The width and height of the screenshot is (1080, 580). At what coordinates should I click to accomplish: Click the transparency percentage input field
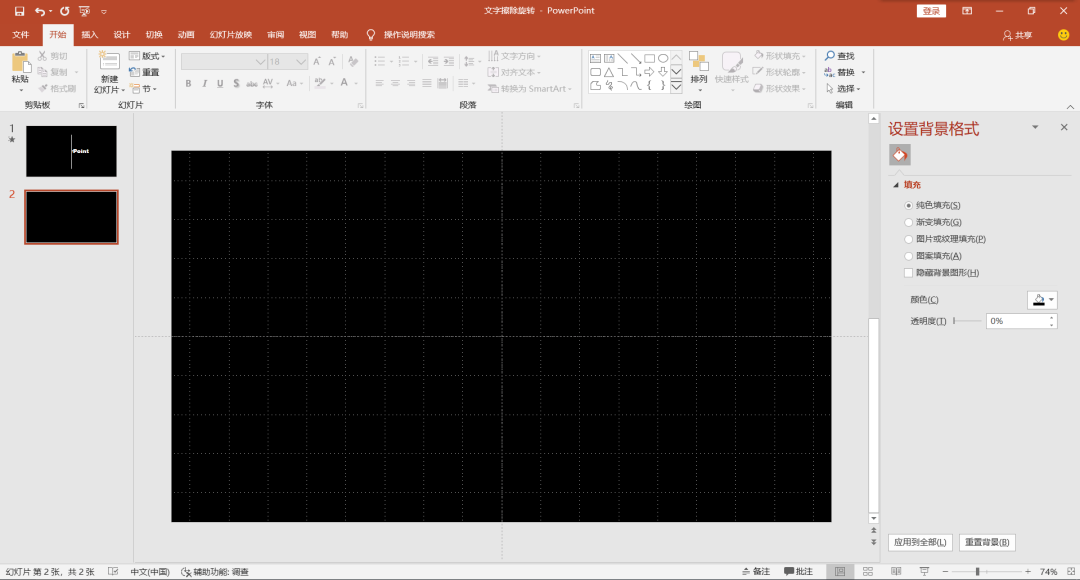tap(1021, 321)
